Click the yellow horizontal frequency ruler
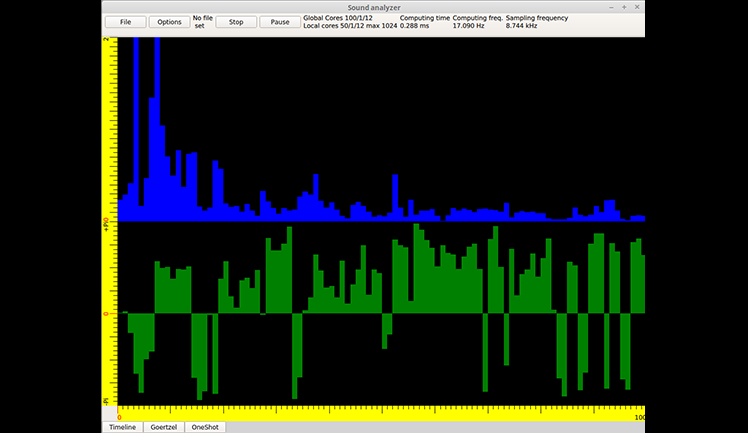748x433 pixels. [381, 413]
